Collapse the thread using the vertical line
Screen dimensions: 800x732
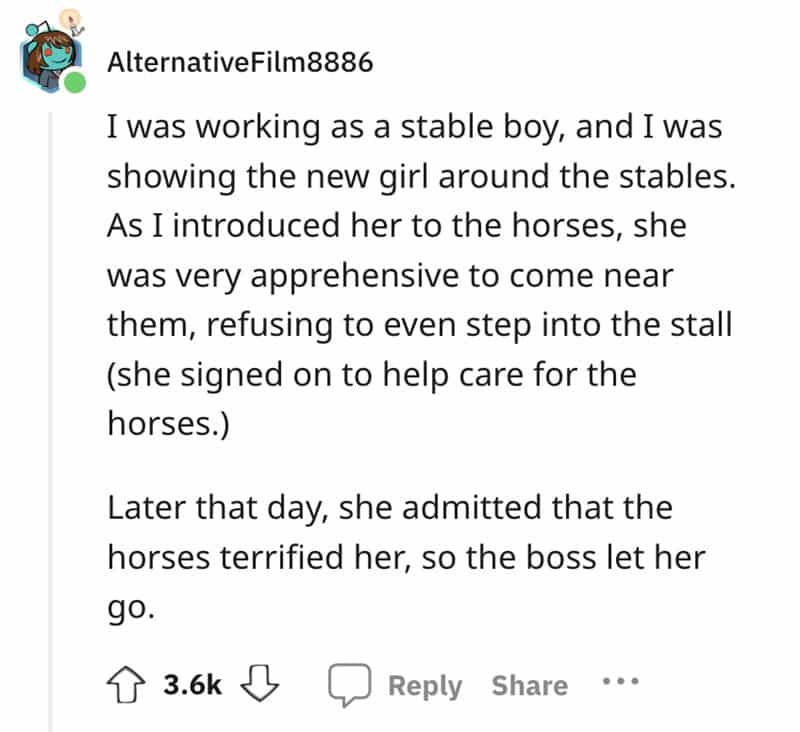click(50, 400)
